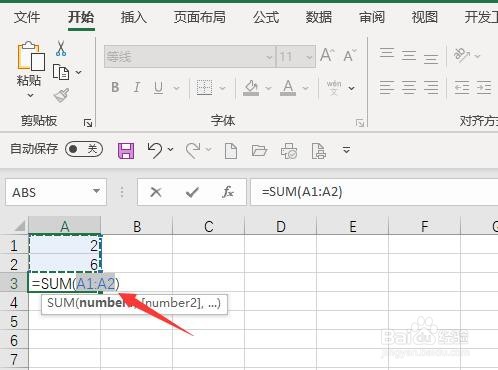Select cell A2 containing 6

65,264
